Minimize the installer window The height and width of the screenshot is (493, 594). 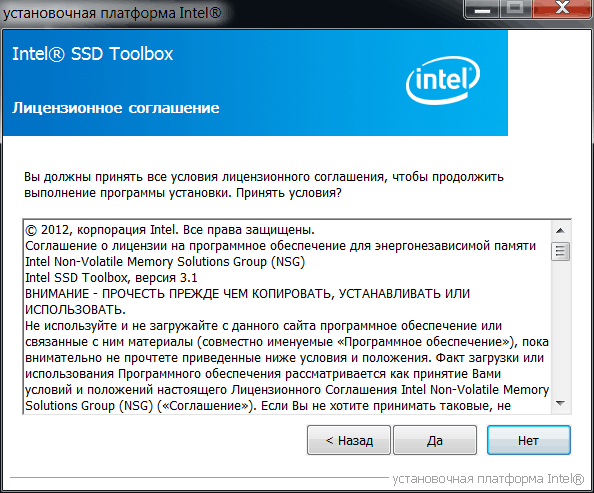pyautogui.click(x=482, y=9)
